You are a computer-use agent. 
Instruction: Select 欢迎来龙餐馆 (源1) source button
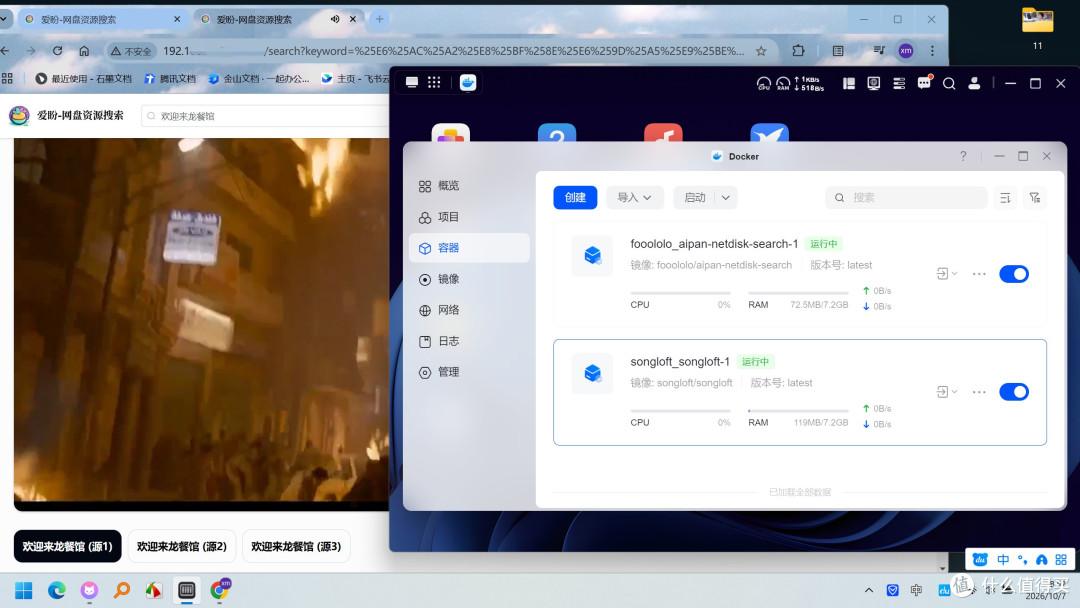coord(68,546)
